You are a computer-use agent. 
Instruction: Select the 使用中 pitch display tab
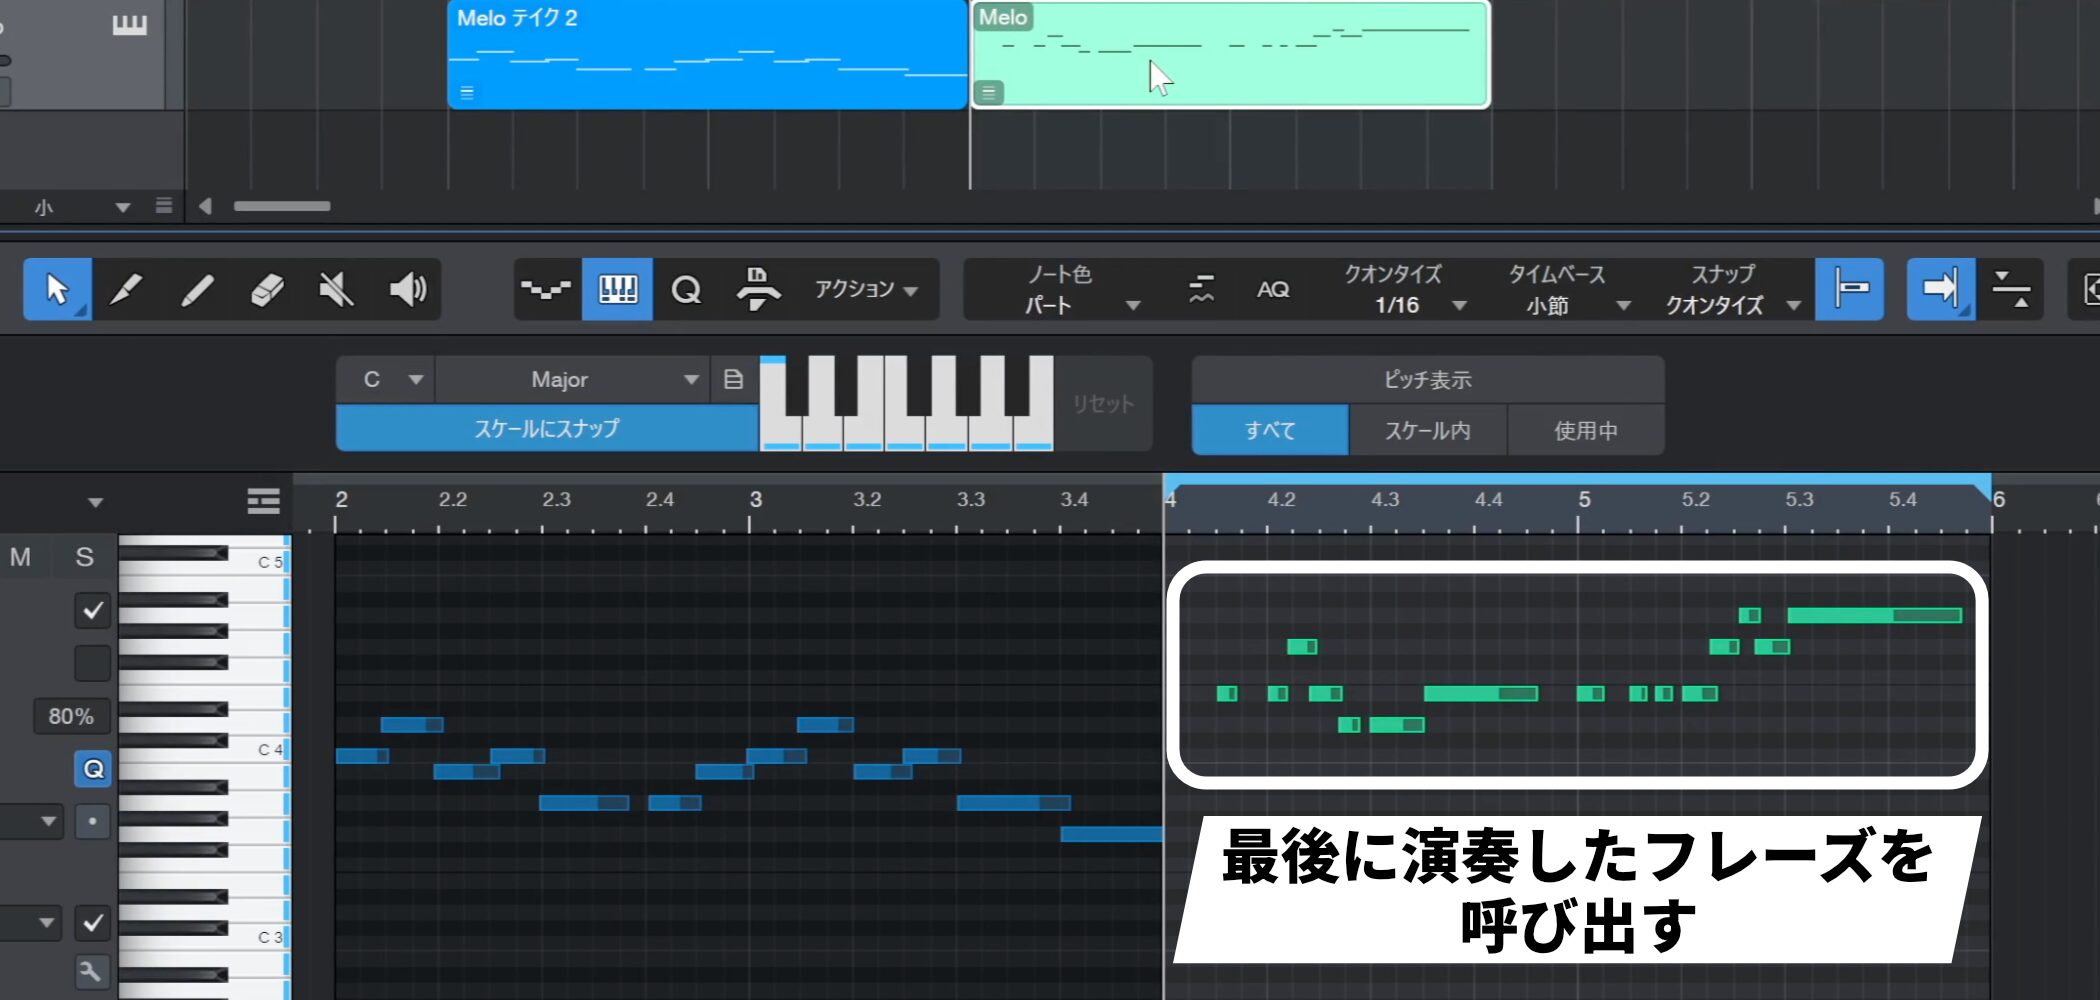click(1585, 431)
